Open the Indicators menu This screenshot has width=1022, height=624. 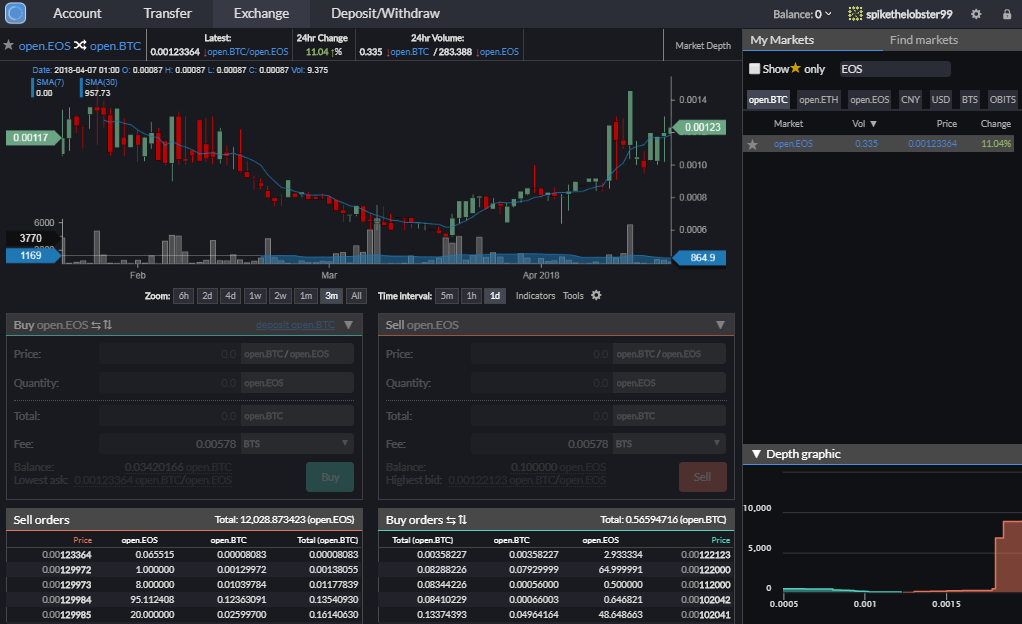[535, 296]
